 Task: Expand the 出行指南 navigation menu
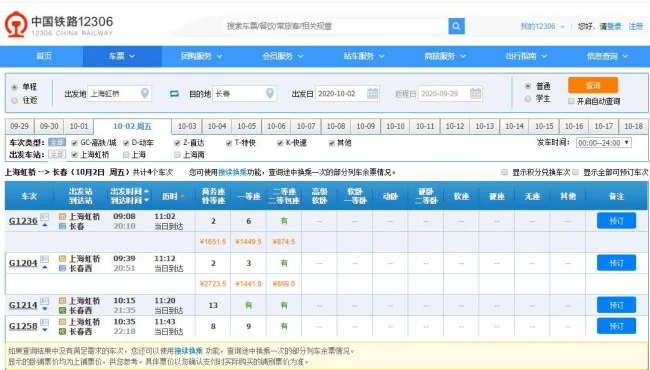(x=526, y=56)
